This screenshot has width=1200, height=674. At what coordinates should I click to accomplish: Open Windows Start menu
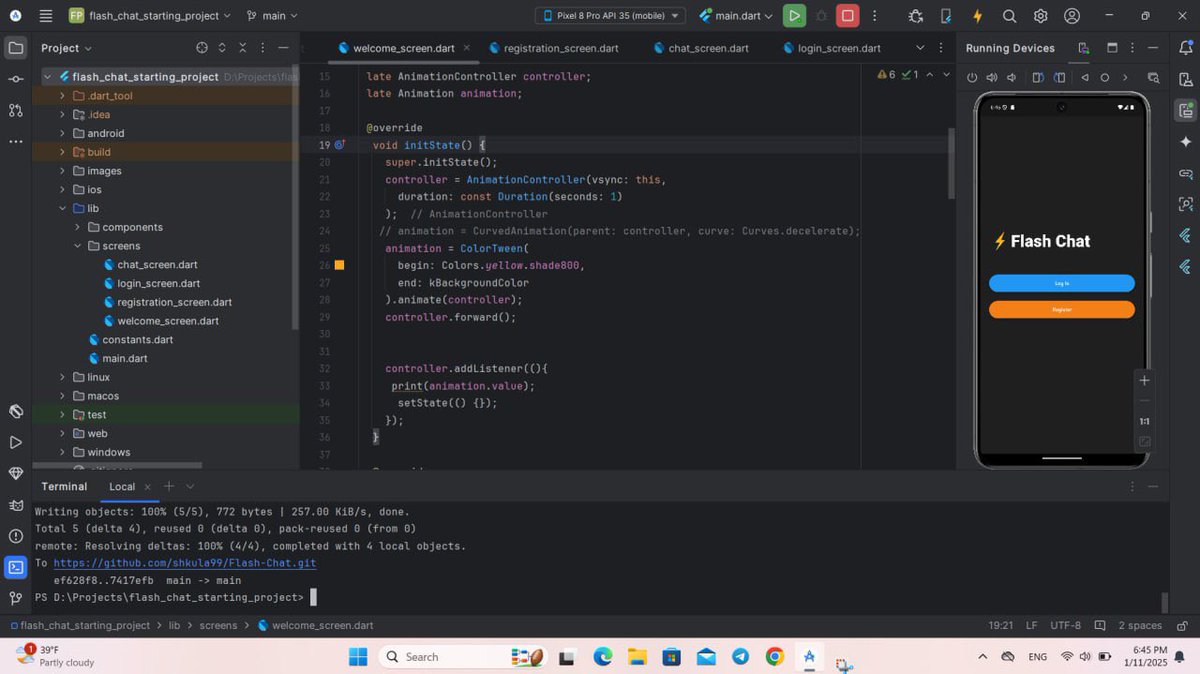click(x=358, y=657)
